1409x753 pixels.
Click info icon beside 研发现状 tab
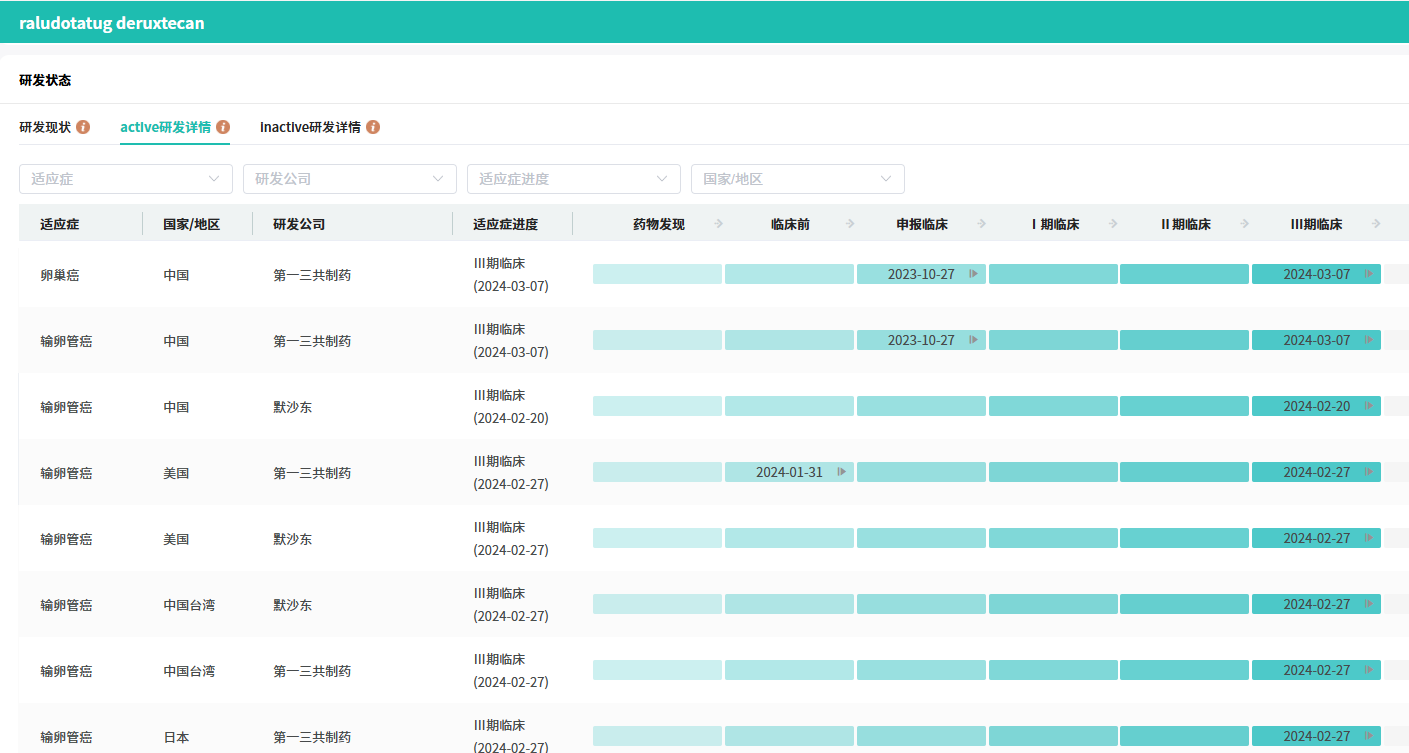tap(83, 127)
